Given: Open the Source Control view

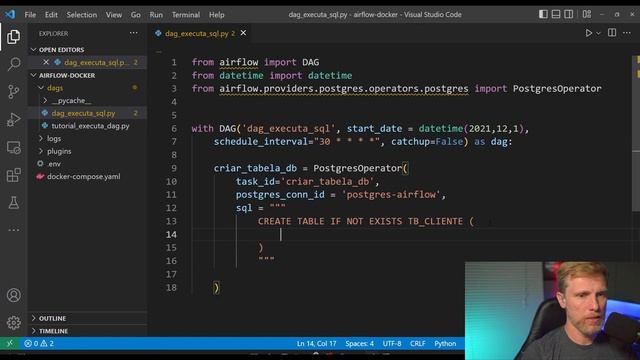Looking at the screenshot, I should (x=13, y=91).
